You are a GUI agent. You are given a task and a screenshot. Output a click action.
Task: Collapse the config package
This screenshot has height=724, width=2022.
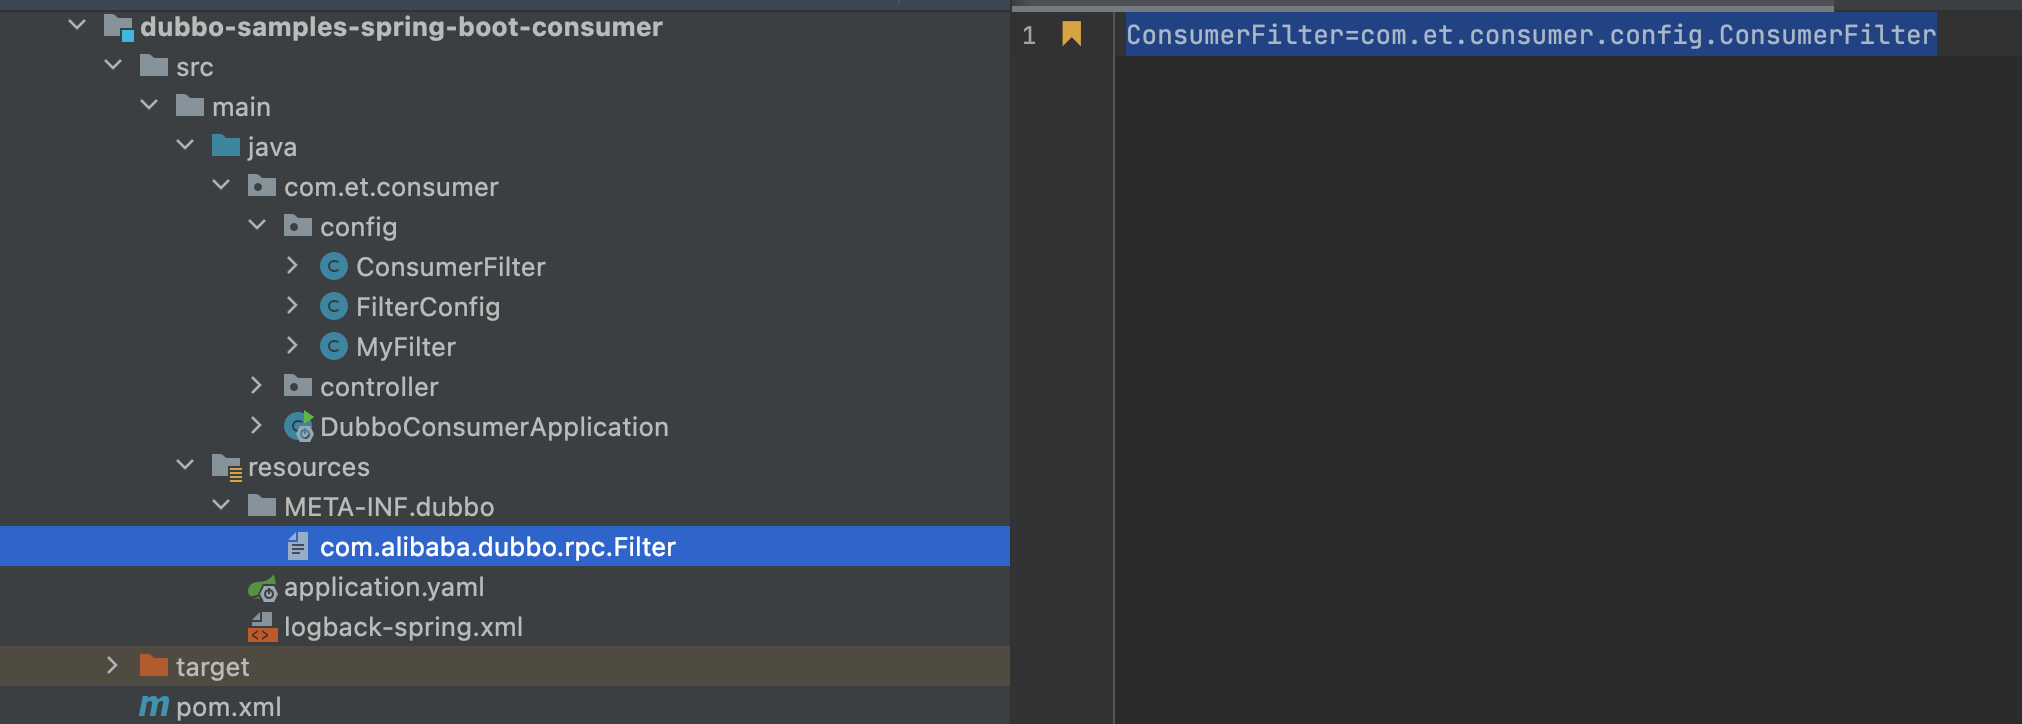tap(257, 225)
